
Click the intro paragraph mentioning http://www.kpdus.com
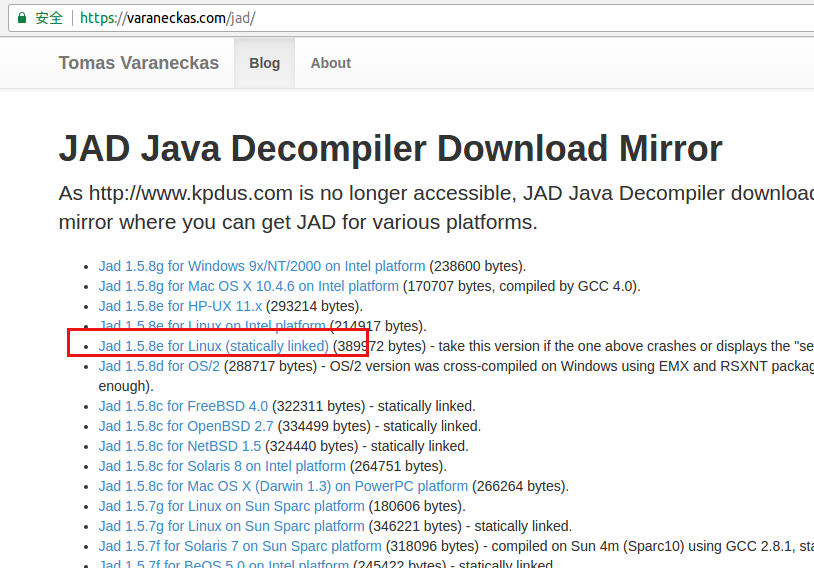click(436, 208)
